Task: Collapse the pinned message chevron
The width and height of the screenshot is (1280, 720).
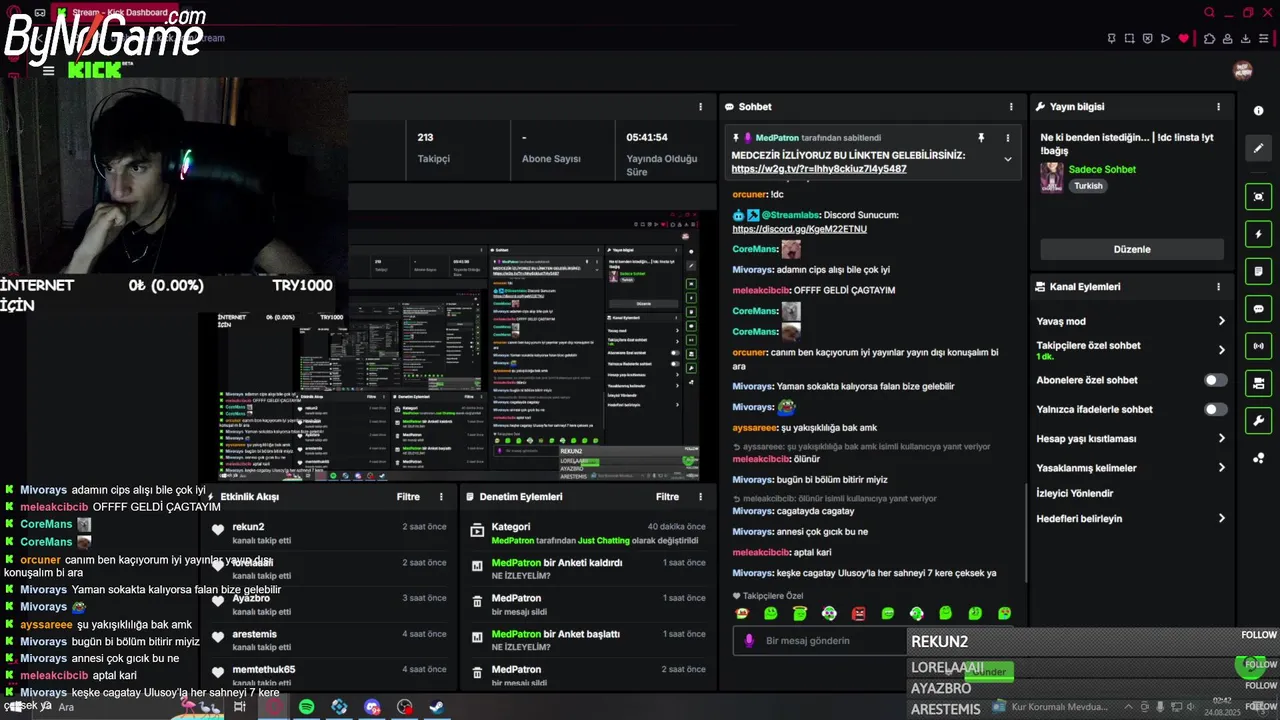Action: tap(1008, 159)
